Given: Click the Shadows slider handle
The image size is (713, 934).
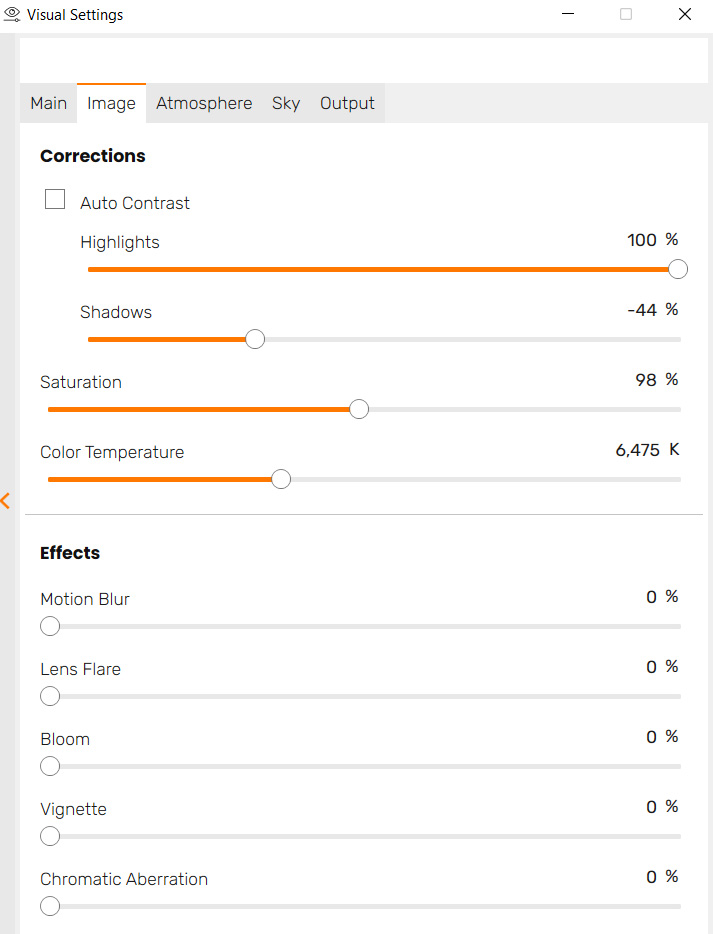Looking at the screenshot, I should (255, 339).
